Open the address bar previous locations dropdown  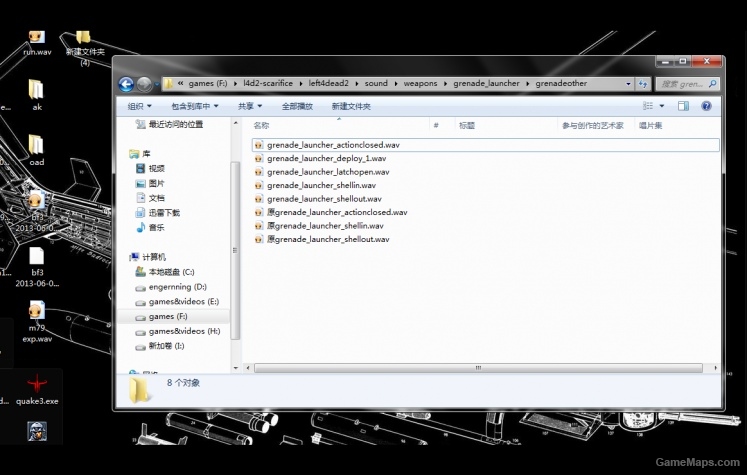(x=628, y=84)
